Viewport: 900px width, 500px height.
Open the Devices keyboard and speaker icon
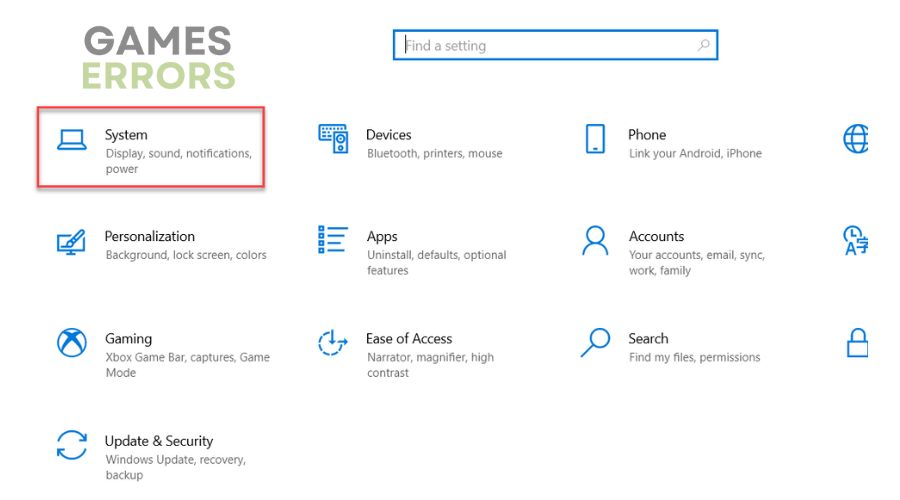tap(333, 138)
